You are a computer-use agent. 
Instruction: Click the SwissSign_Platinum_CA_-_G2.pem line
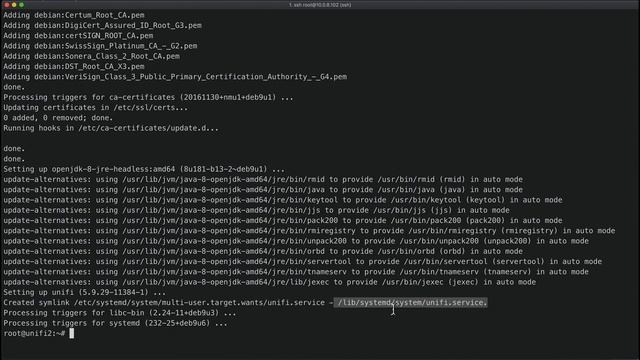pos(100,46)
